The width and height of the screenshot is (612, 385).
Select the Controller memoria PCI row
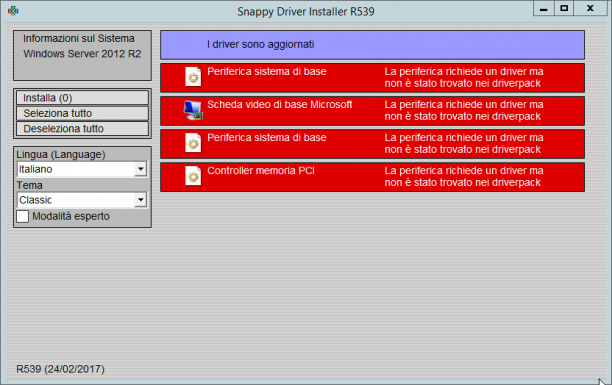(x=372, y=177)
